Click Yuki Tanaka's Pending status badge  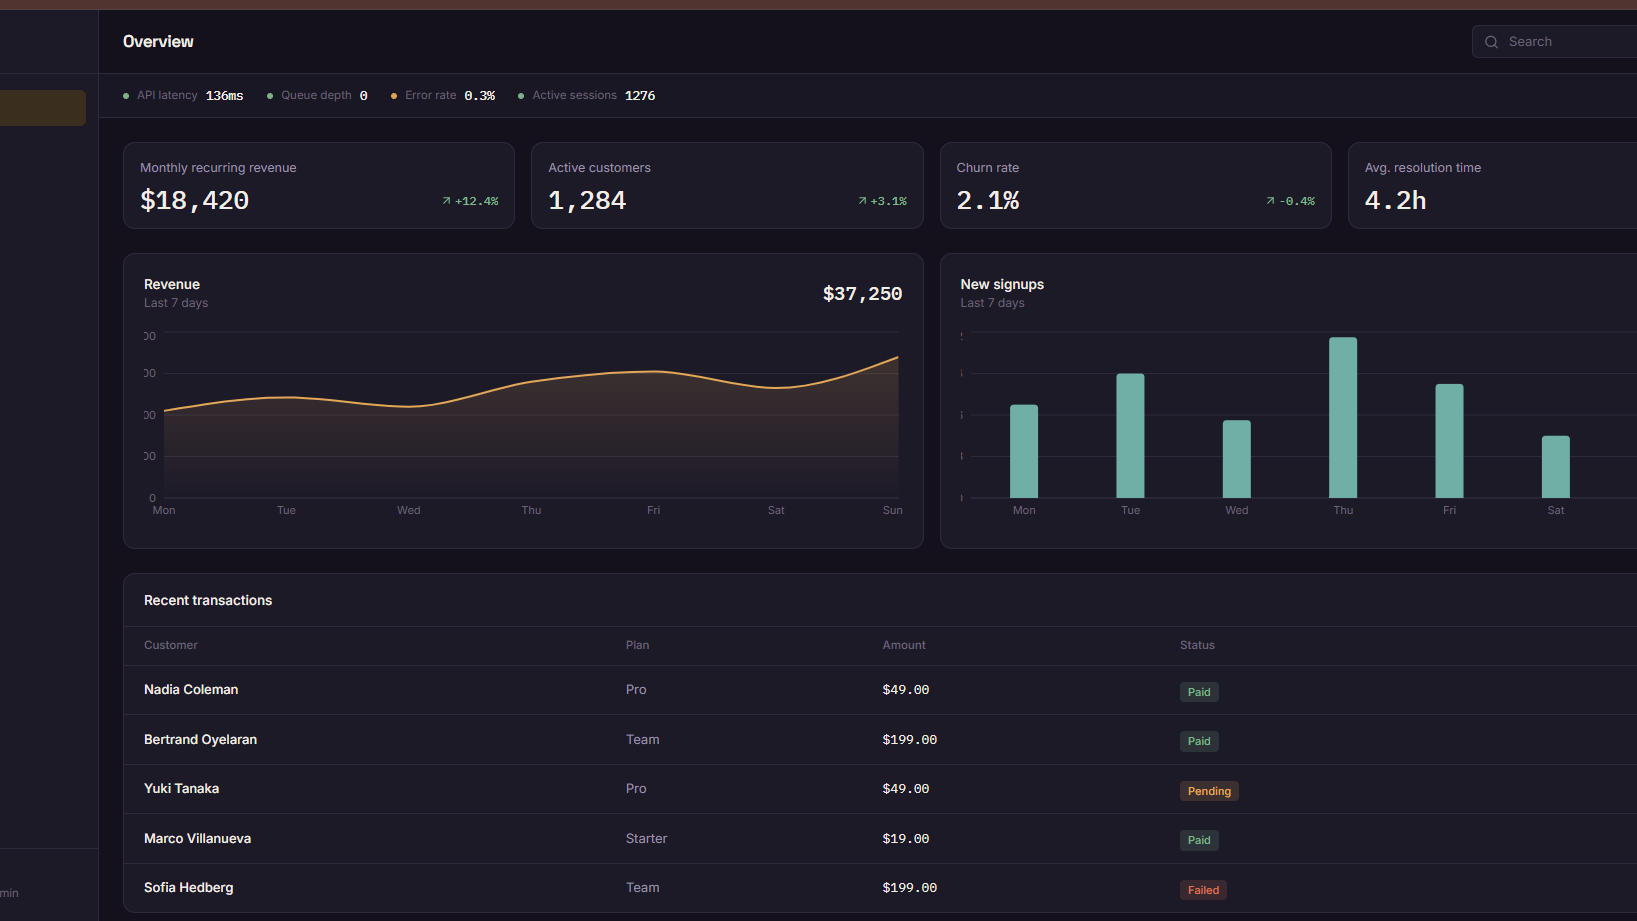pos(1209,791)
